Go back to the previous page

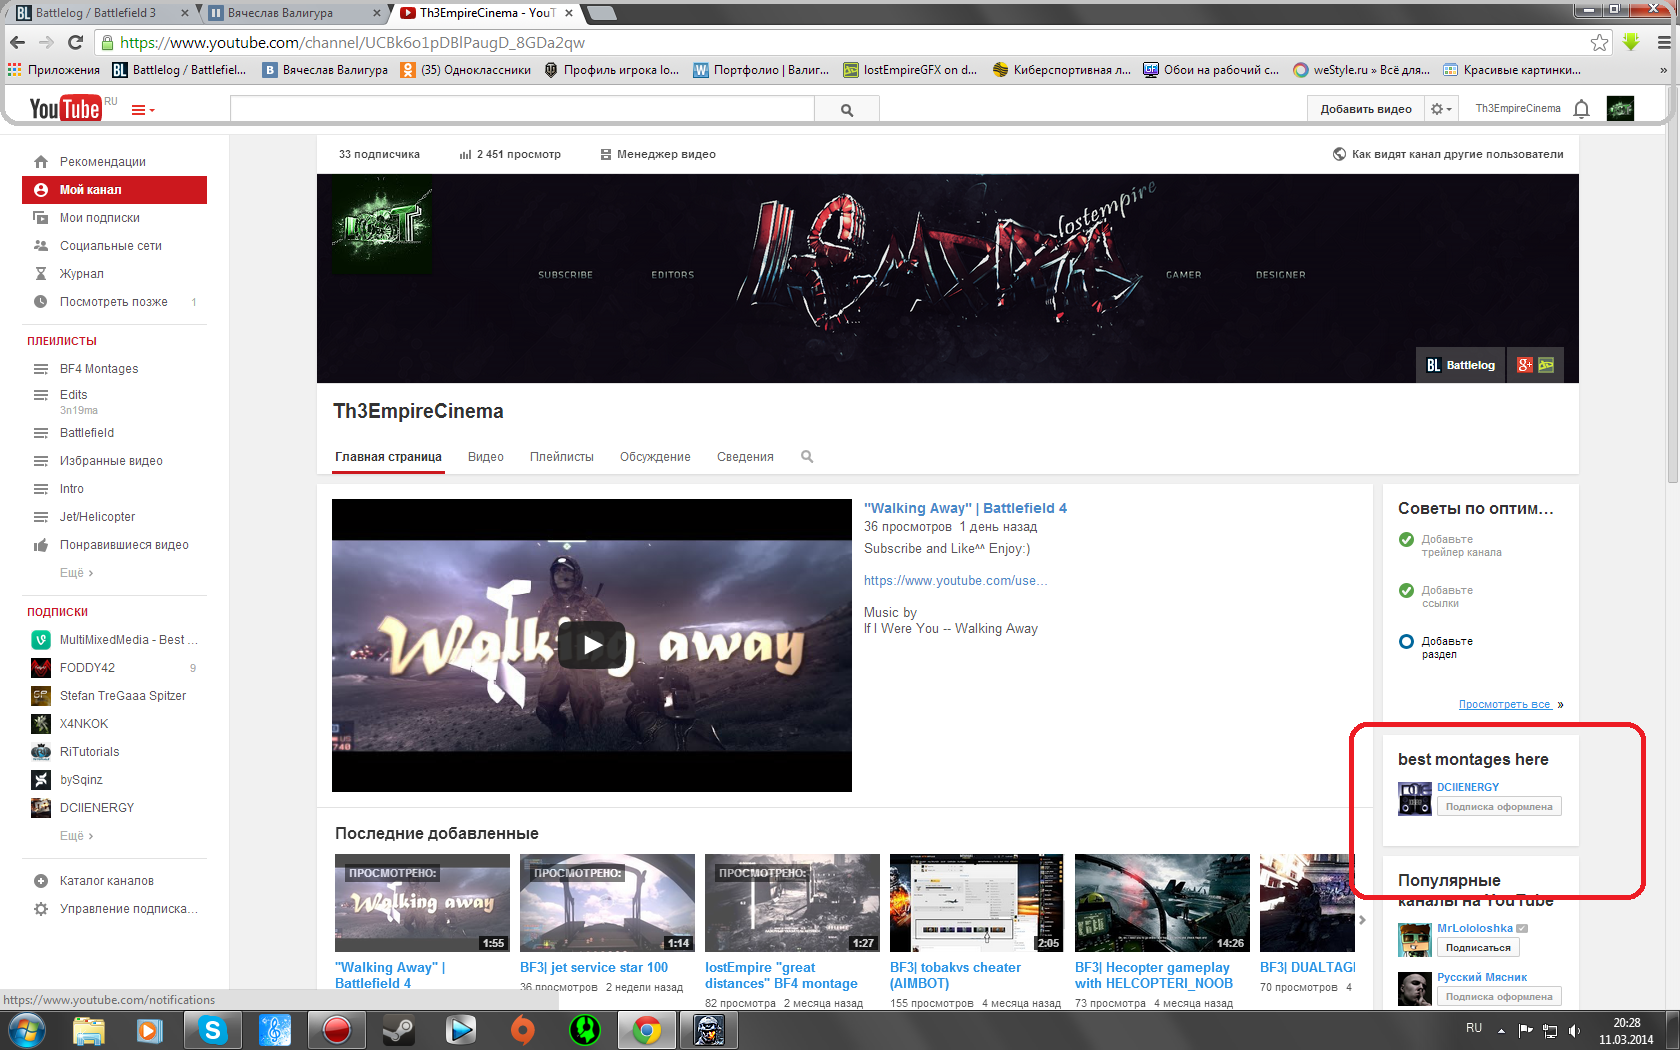[x=17, y=42]
